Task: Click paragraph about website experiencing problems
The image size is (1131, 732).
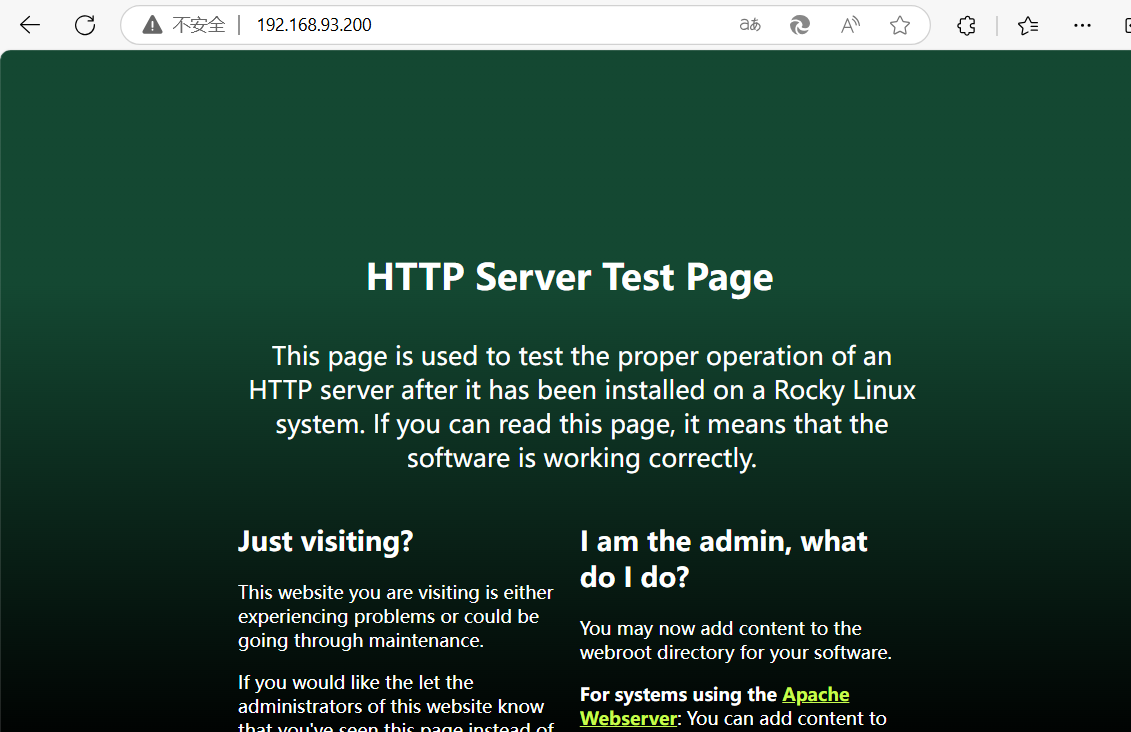Action: [395, 616]
